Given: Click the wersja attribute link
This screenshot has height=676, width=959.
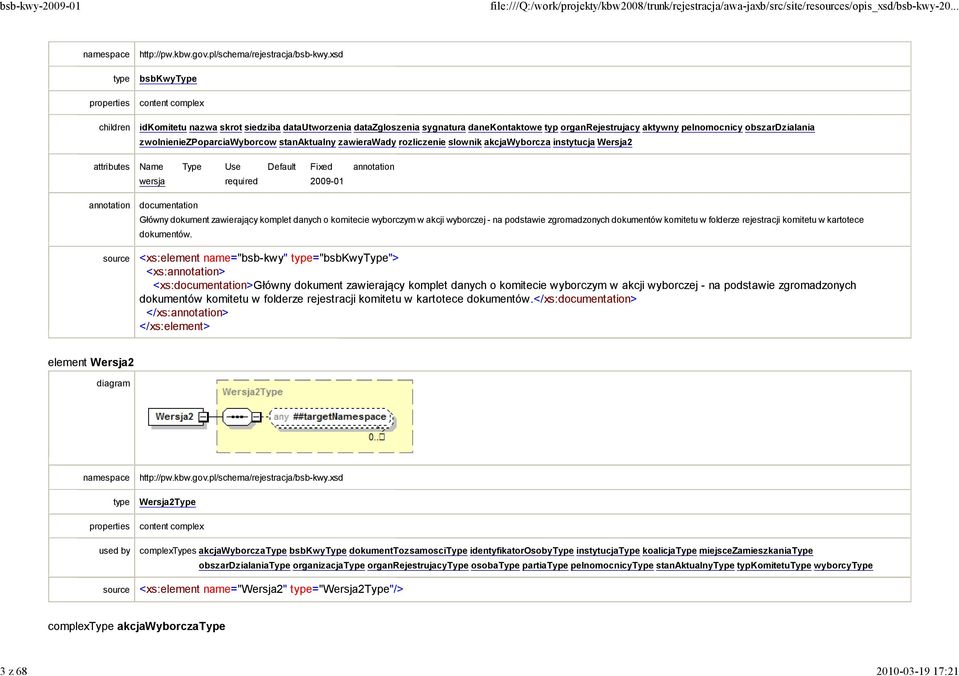Looking at the screenshot, I should click(152, 181).
